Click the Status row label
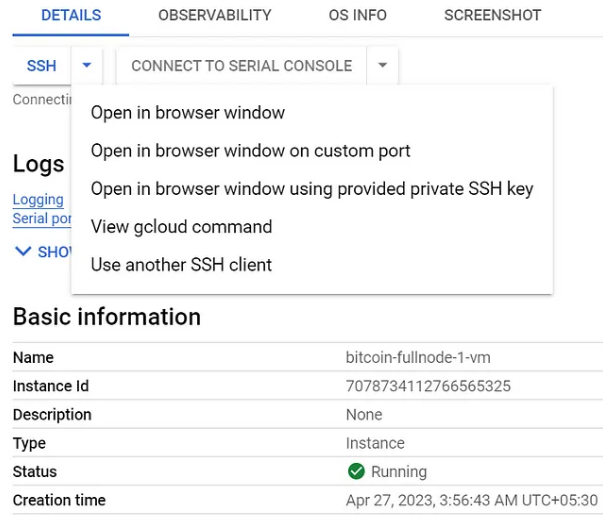The height and width of the screenshot is (520, 603). coord(35,472)
